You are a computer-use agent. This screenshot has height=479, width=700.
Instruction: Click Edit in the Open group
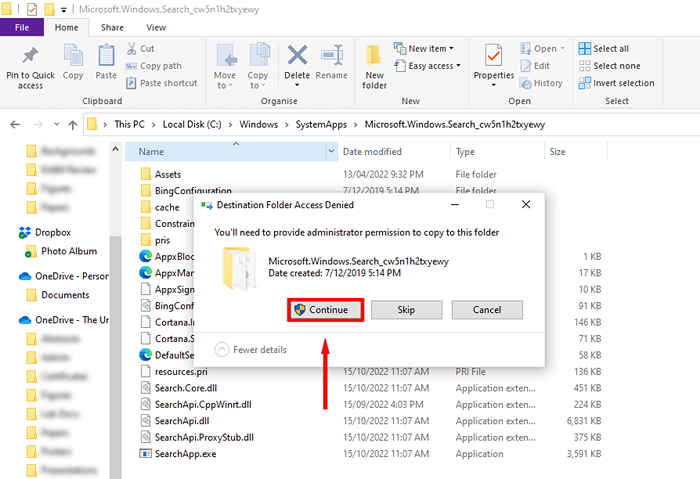pos(535,66)
